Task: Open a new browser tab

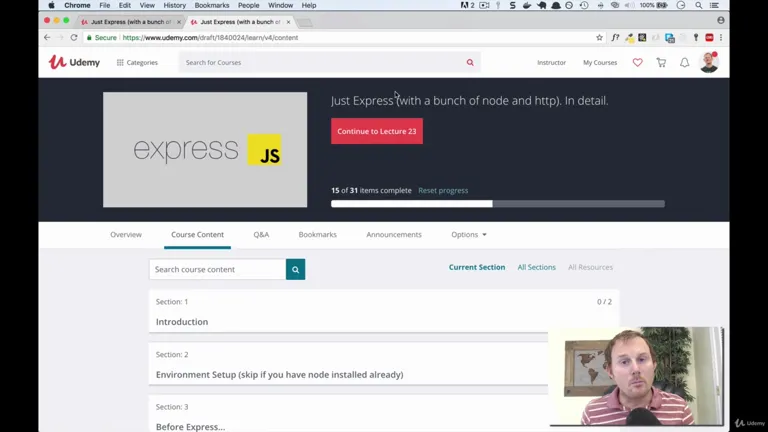Action: [305, 23]
